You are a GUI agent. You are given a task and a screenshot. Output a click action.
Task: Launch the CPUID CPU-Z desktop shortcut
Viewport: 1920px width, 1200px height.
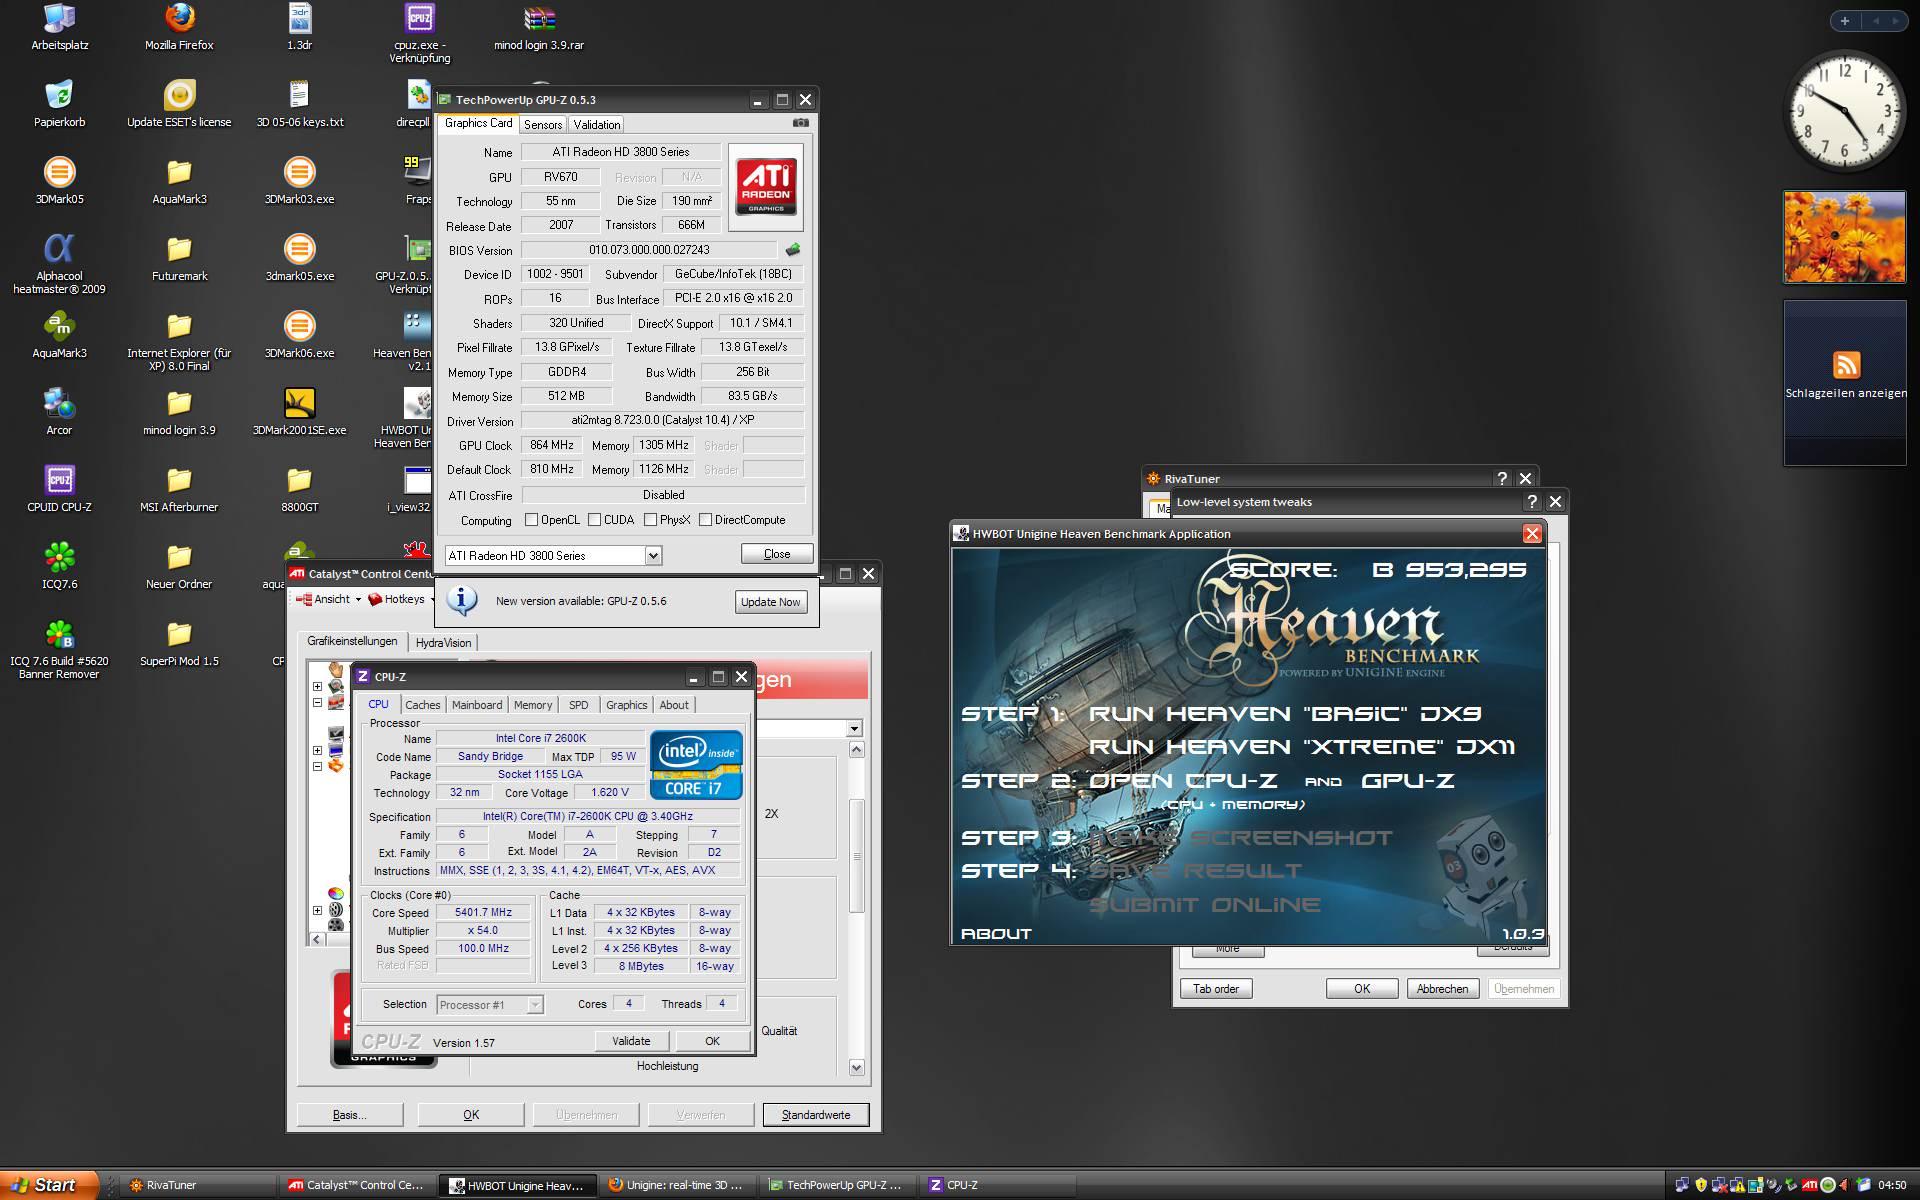[x=59, y=489]
